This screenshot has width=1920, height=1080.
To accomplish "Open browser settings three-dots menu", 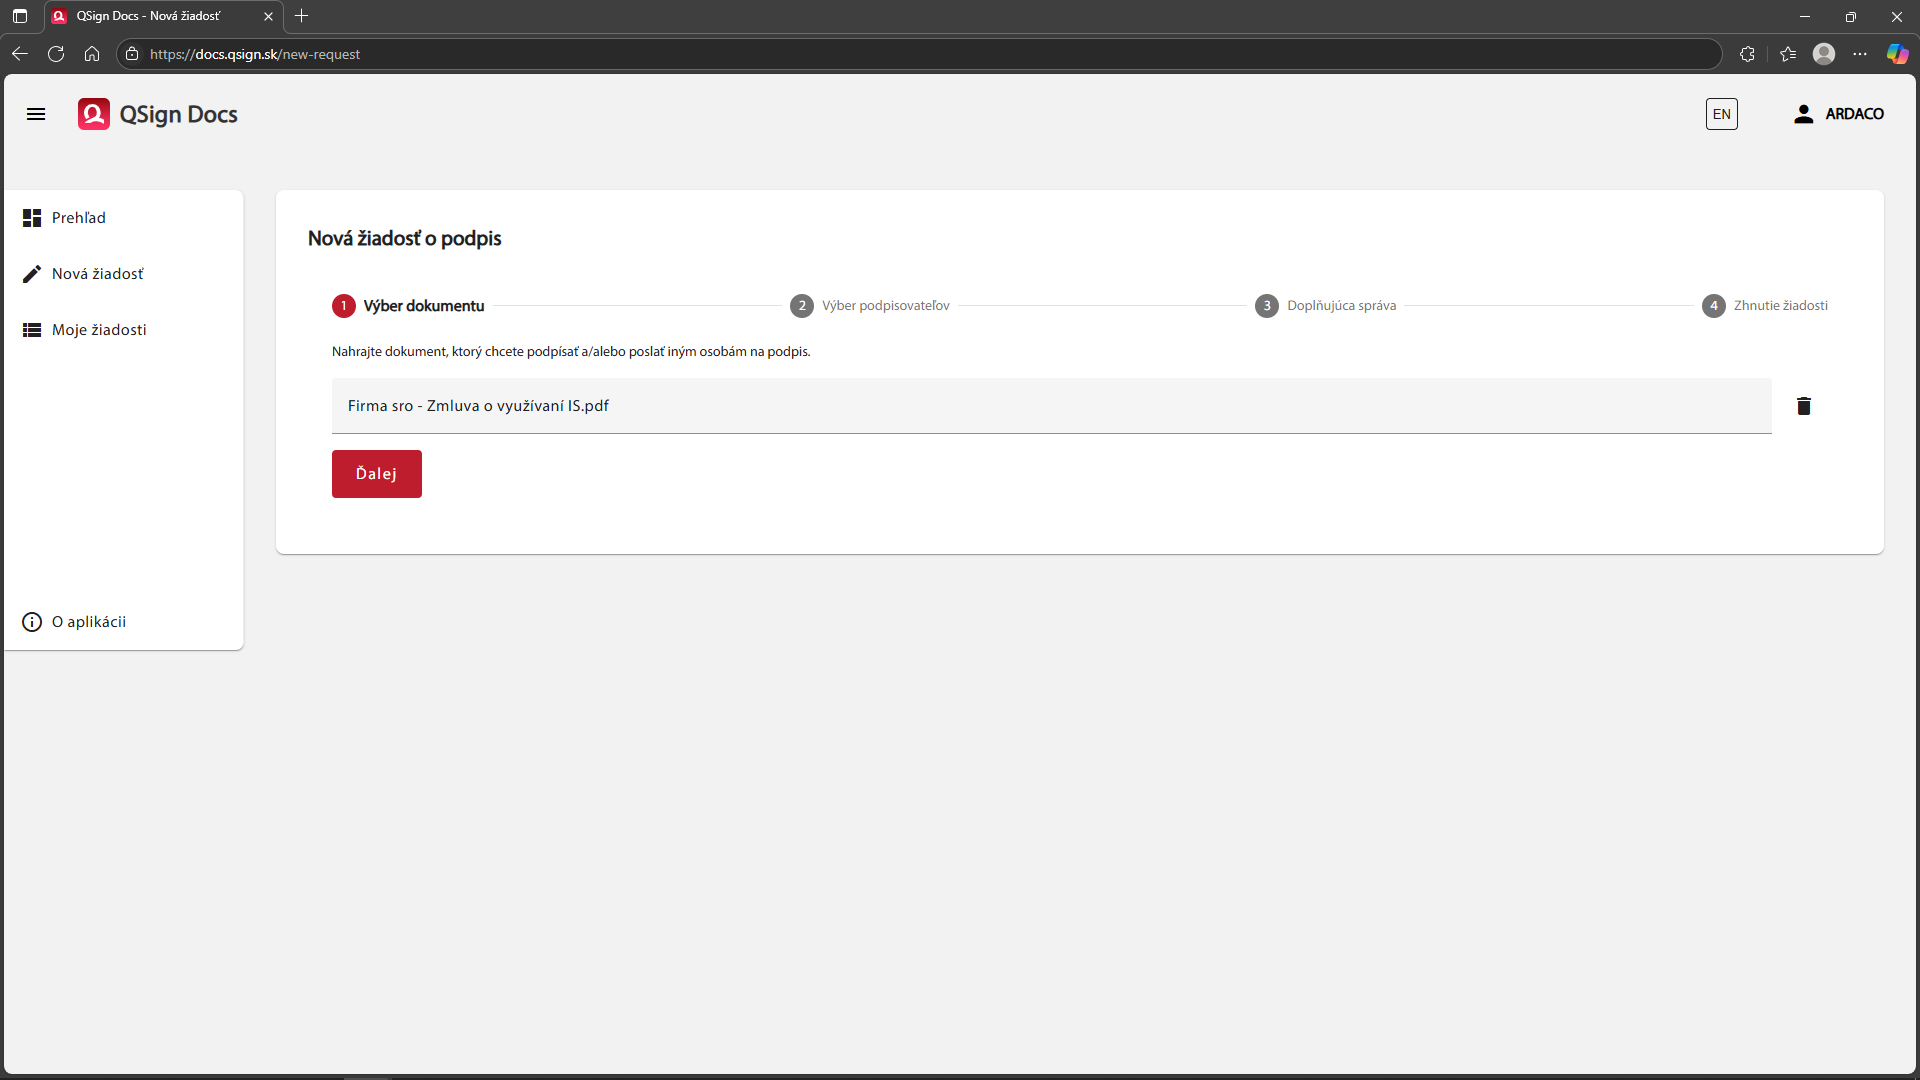I will 1860,54.
